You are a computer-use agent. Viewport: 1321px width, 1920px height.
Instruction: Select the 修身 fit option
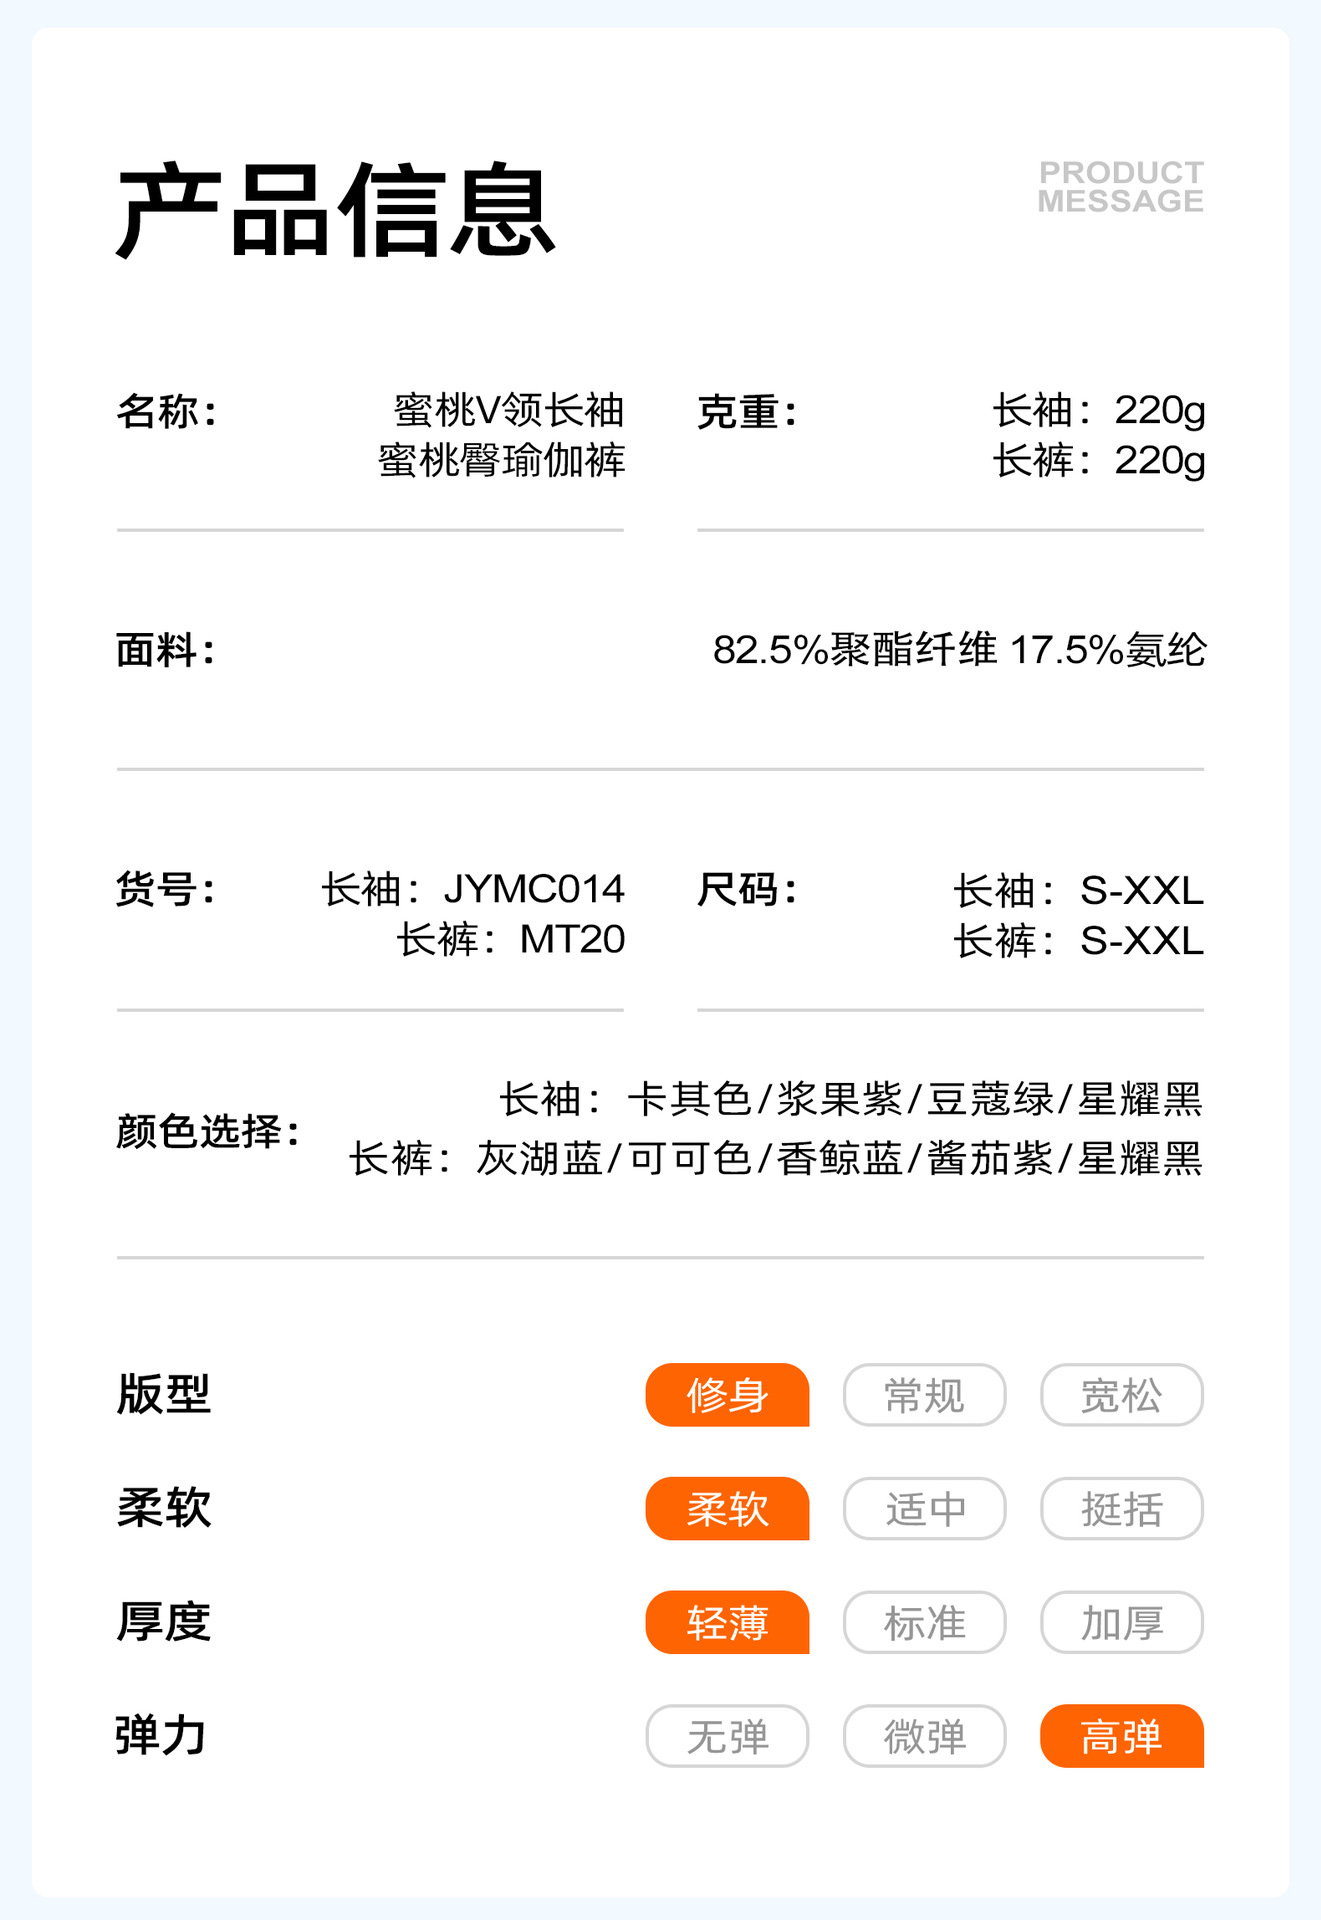(727, 1395)
